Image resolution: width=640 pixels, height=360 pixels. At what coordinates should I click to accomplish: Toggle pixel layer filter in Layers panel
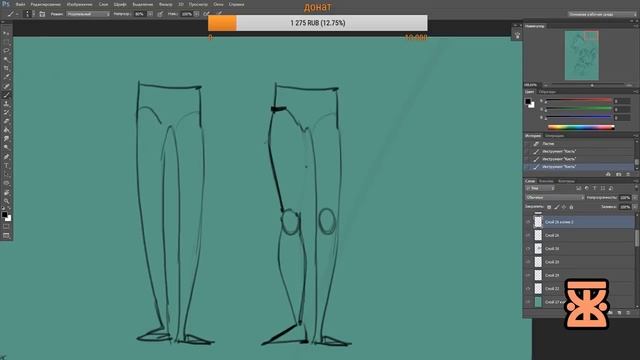pyautogui.click(x=578, y=188)
